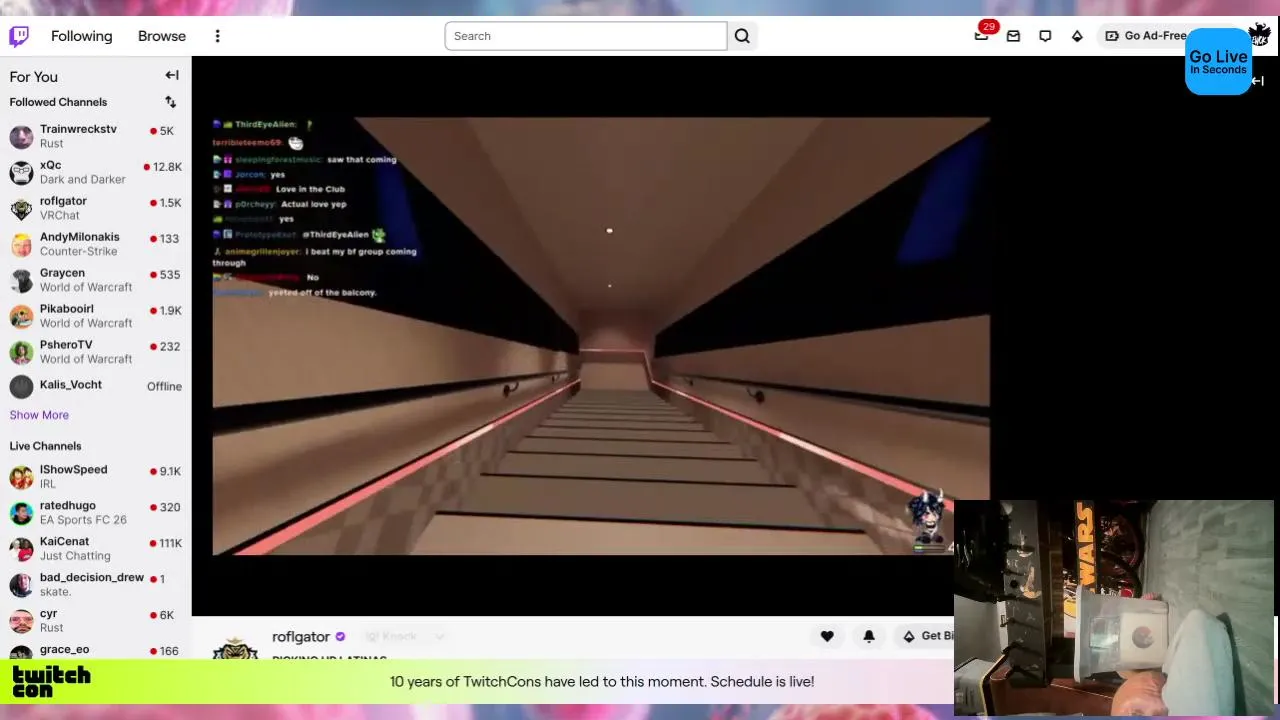The width and height of the screenshot is (1280, 720).
Task: Click xQc avatar icon
Action: (21, 173)
